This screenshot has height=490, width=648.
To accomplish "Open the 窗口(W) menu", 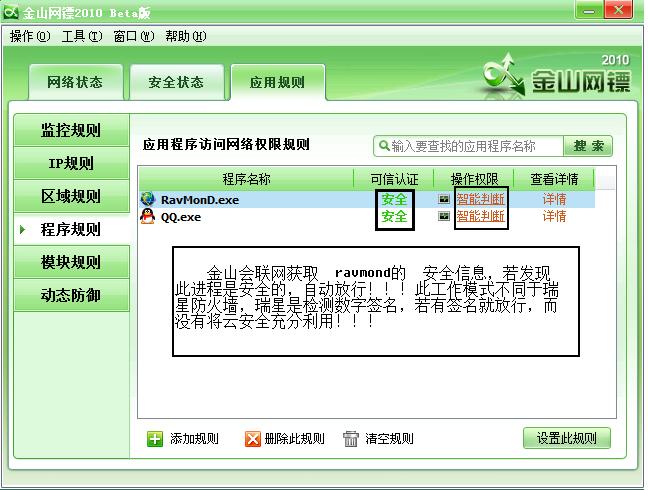I will [x=133, y=36].
